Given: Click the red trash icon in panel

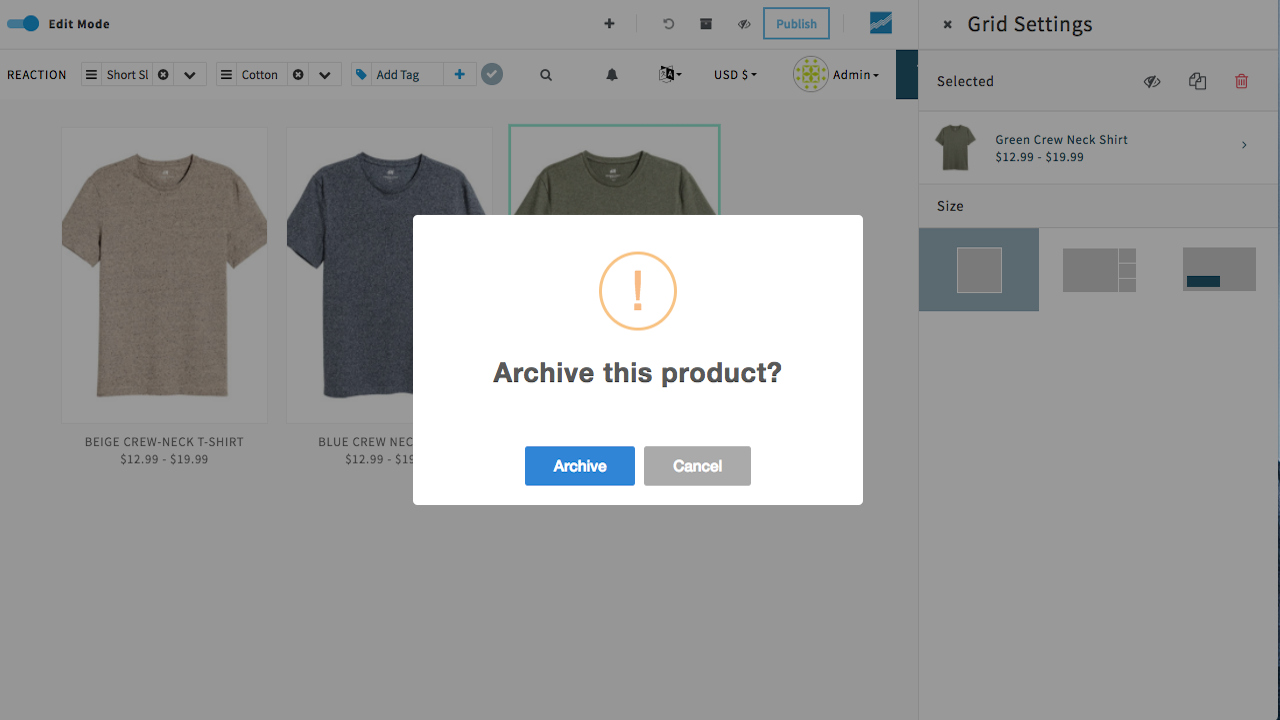Looking at the screenshot, I should (x=1241, y=82).
